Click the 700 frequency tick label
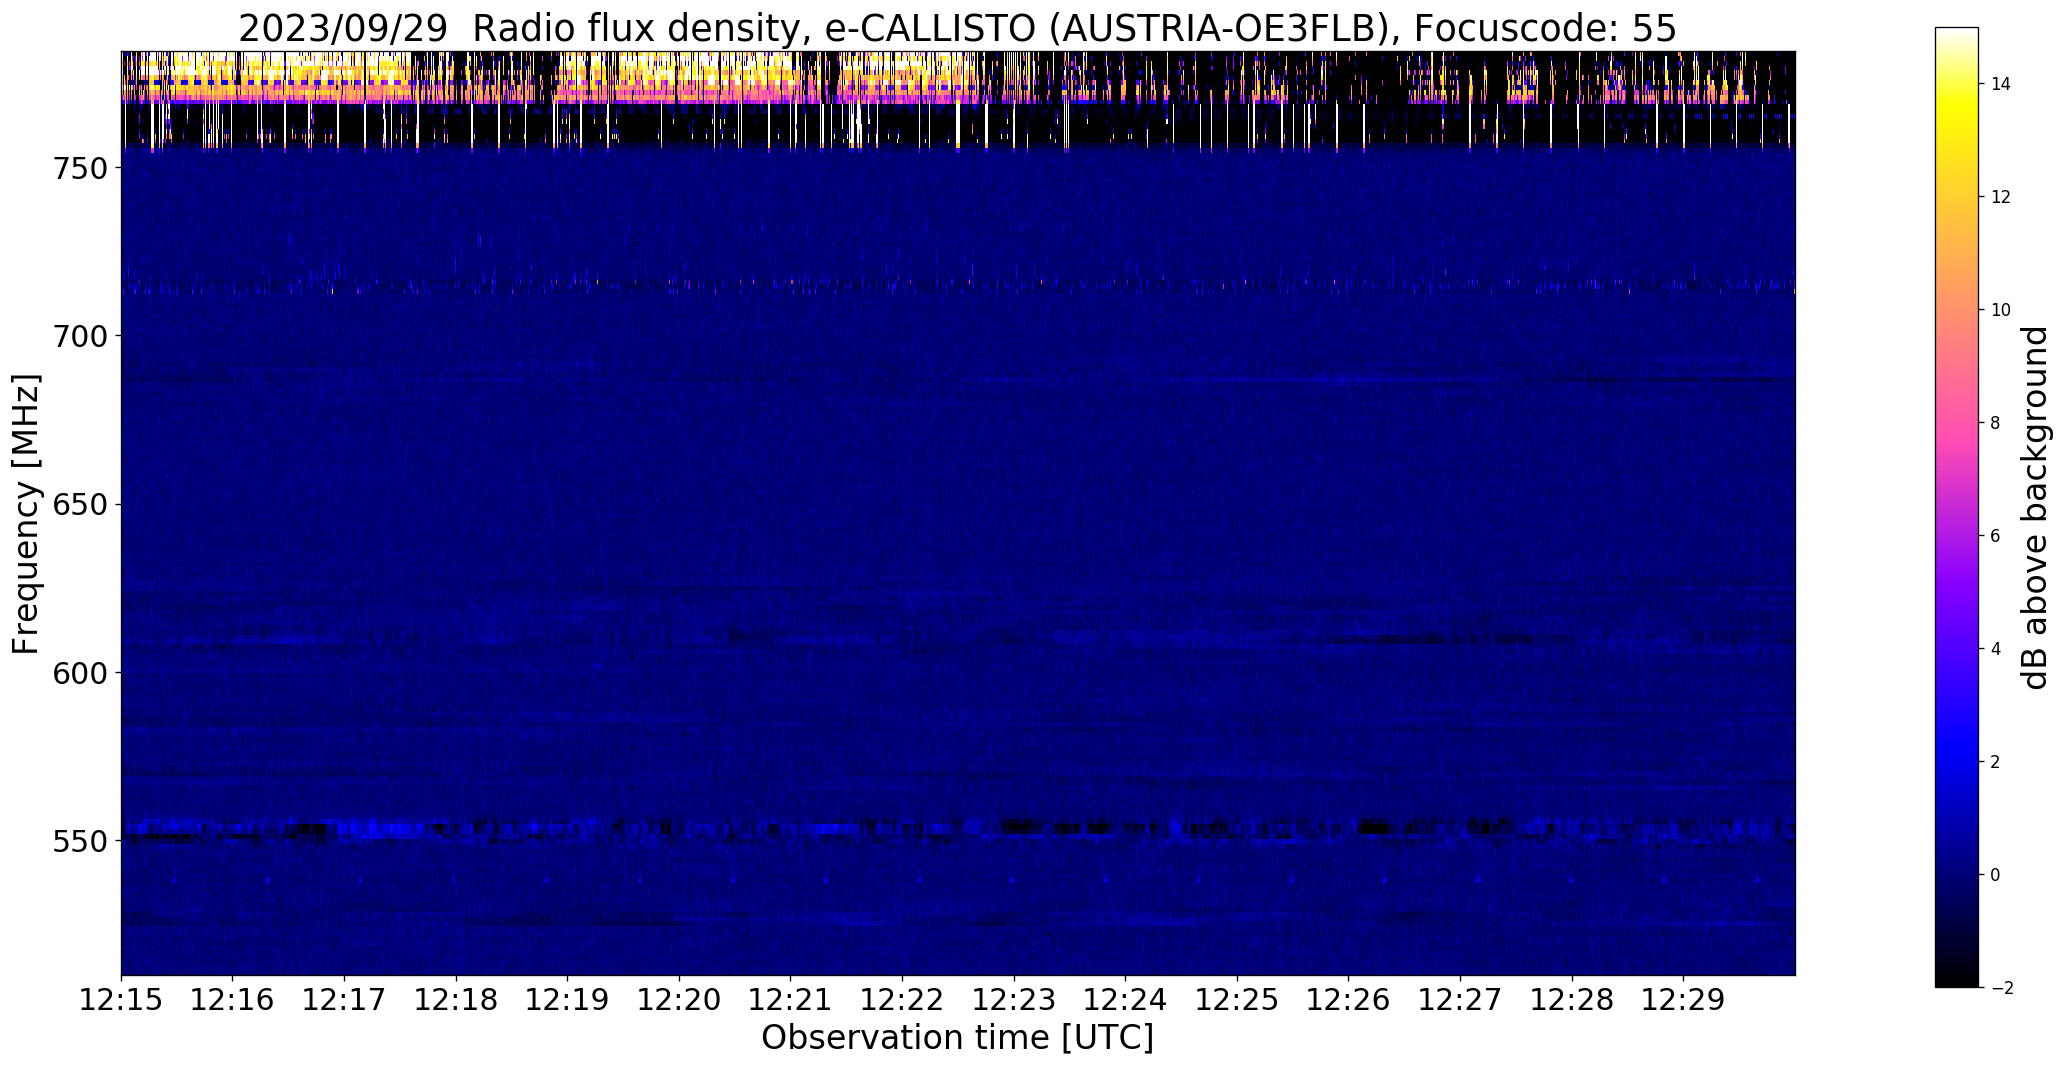The image size is (2066, 1067). click(x=79, y=337)
